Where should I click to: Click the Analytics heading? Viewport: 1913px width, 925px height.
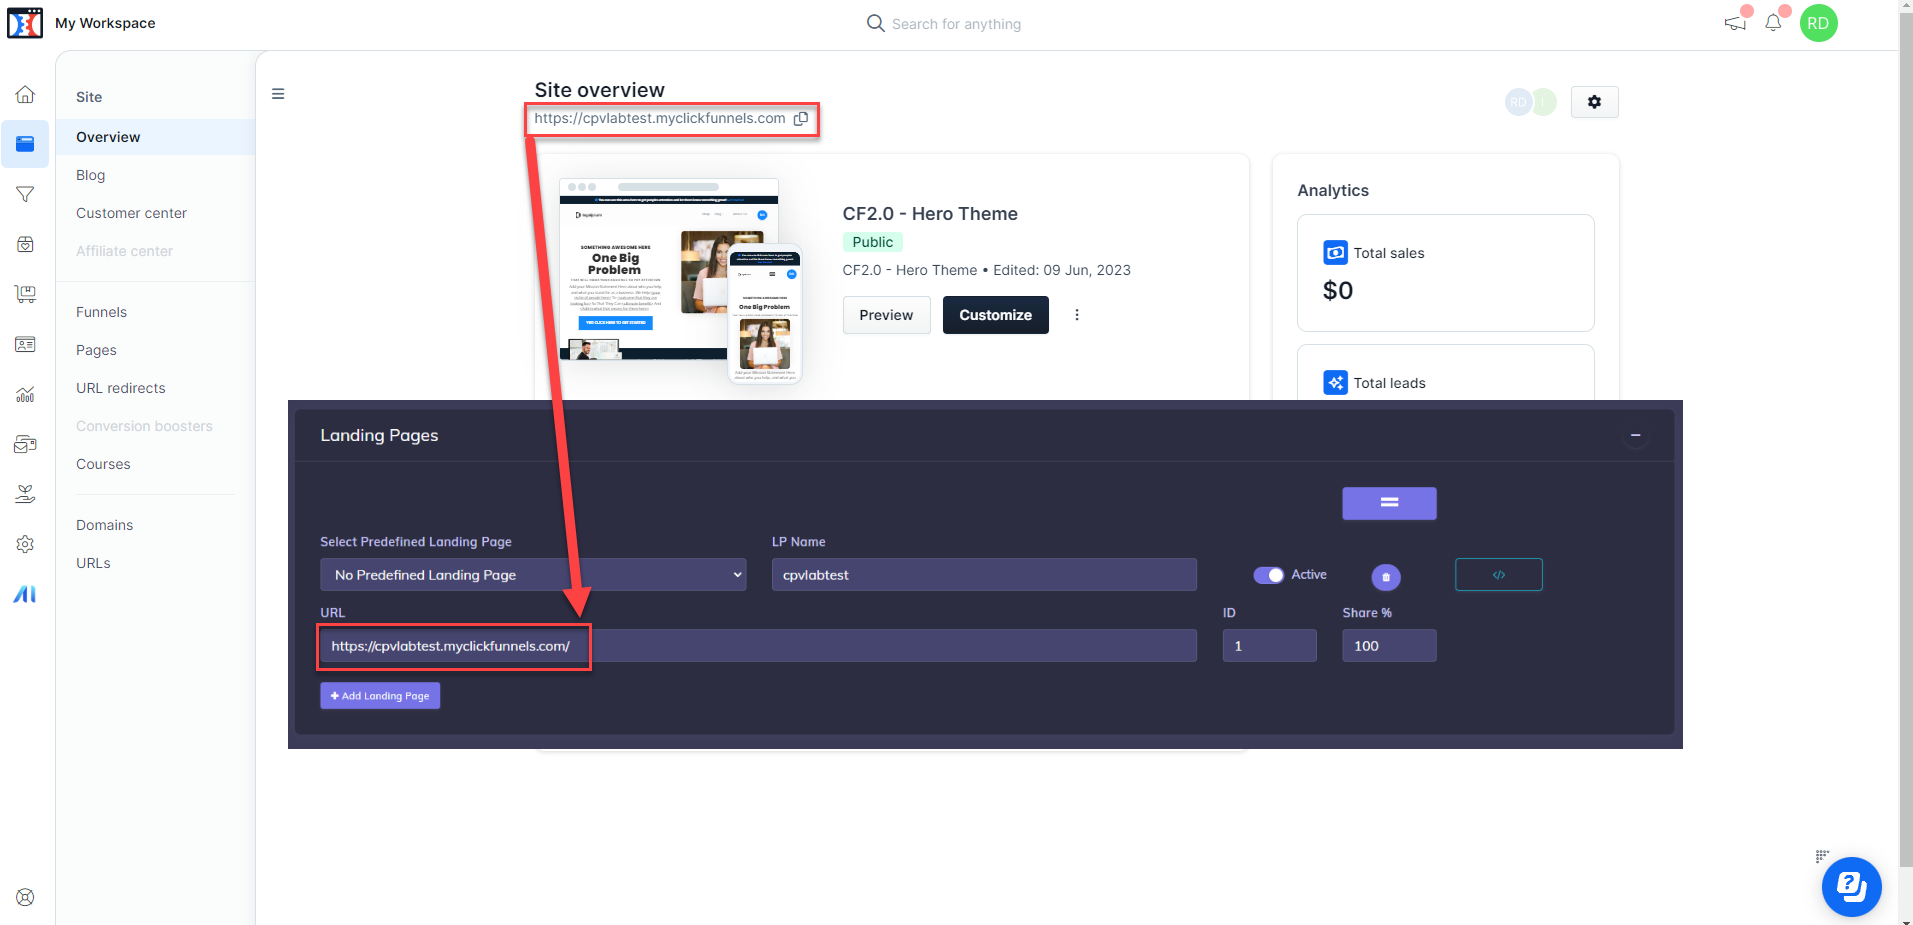pyautogui.click(x=1333, y=191)
